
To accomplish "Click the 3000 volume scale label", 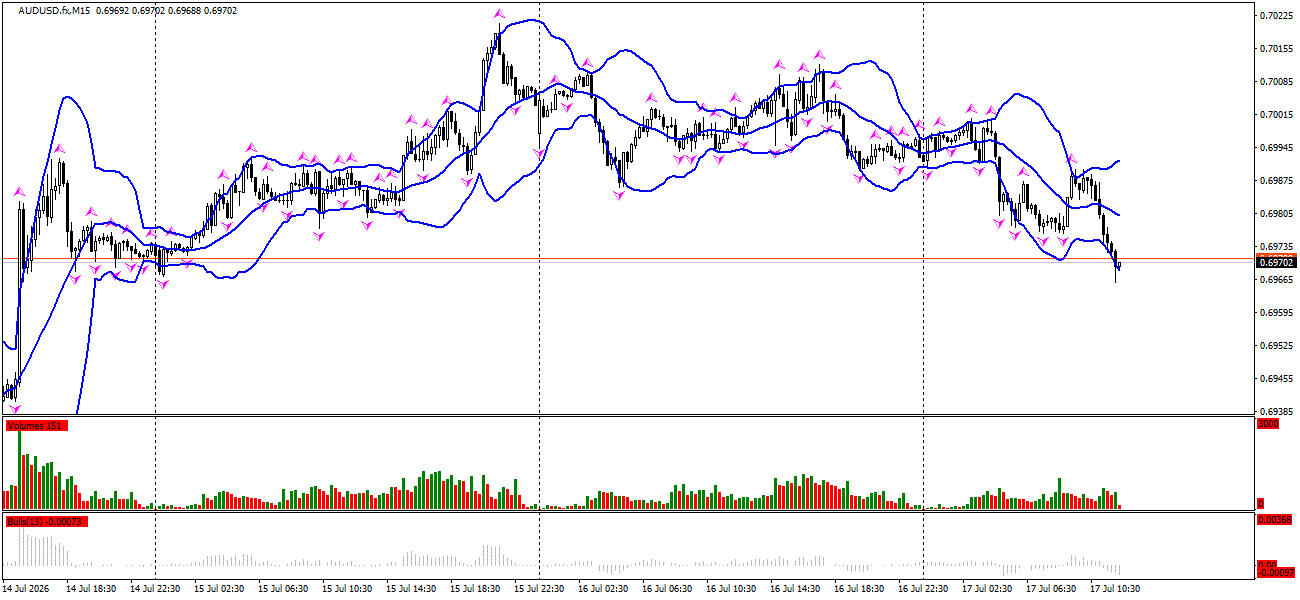I will tap(1268, 423).
